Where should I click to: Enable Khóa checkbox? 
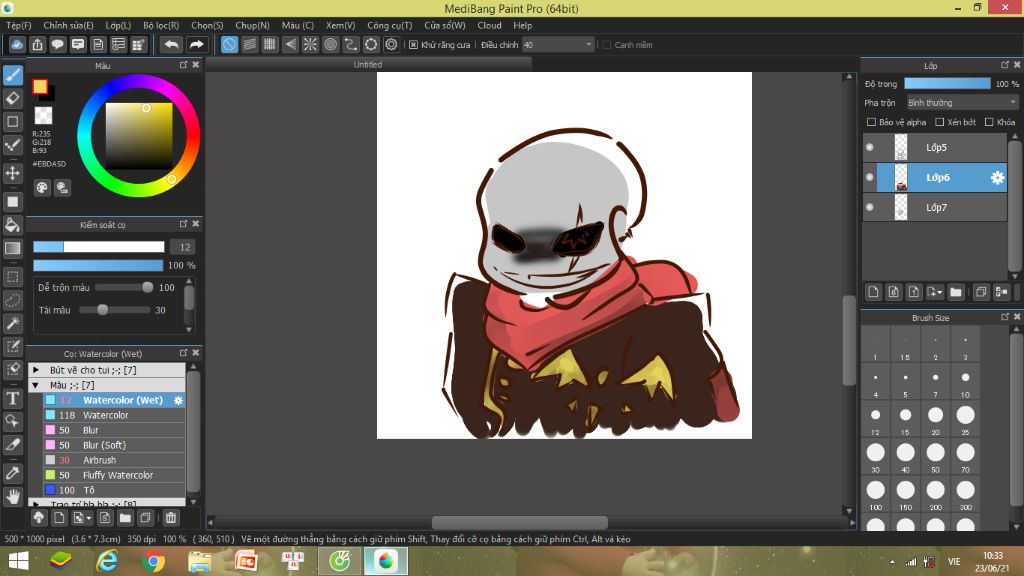click(x=989, y=122)
